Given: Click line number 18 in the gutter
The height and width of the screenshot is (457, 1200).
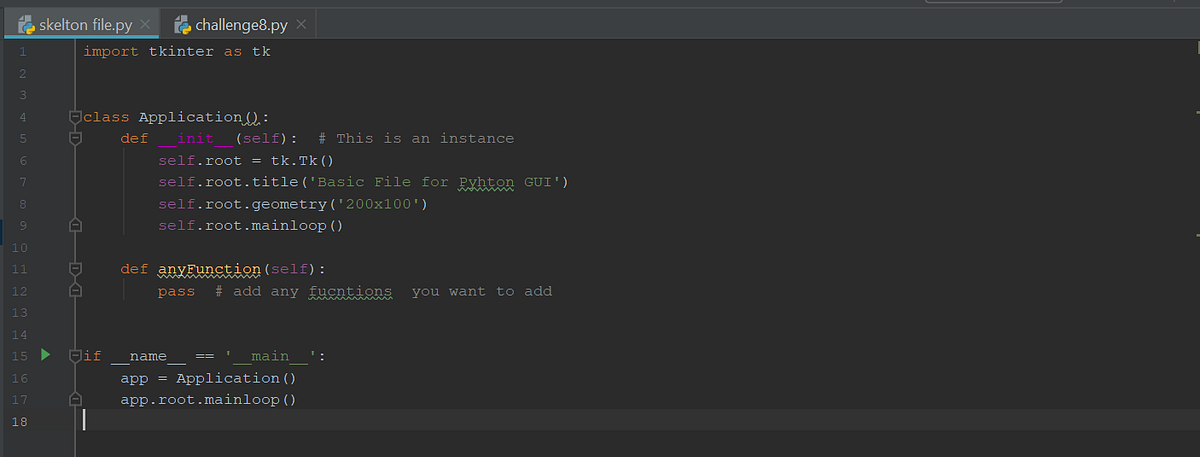Looking at the screenshot, I should coord(20,422).
